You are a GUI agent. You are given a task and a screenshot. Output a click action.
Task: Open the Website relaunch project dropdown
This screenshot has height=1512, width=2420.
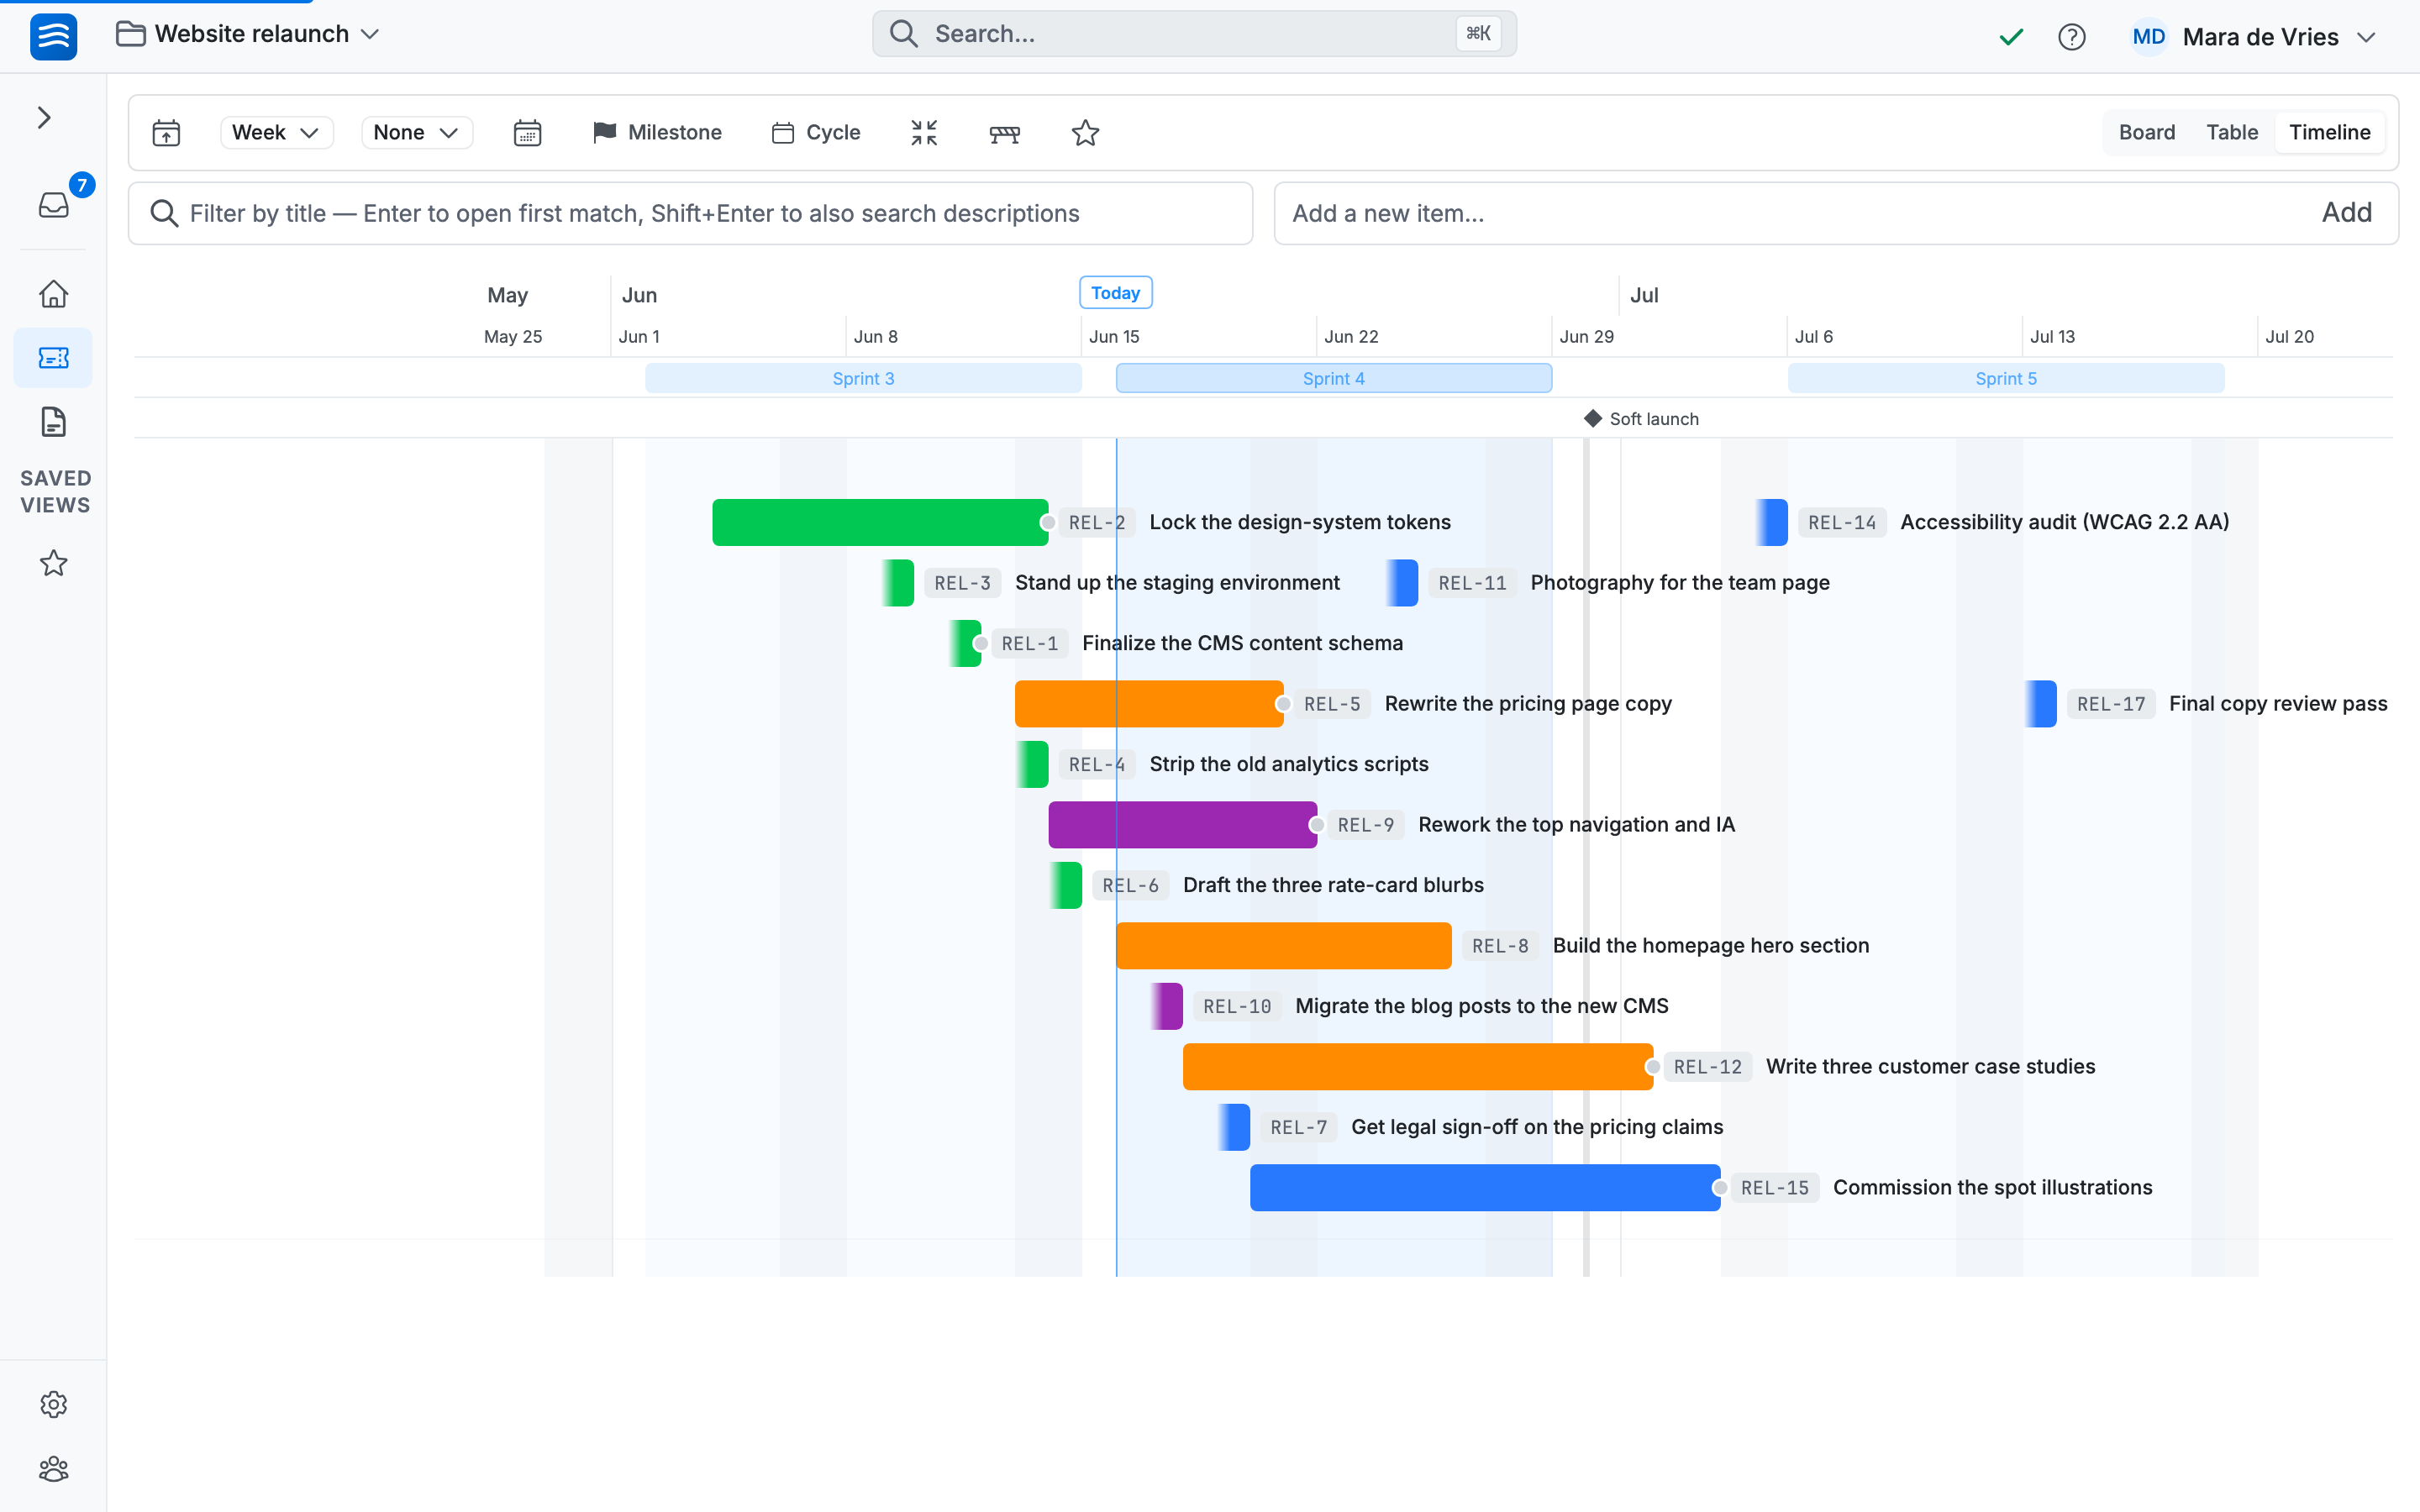point(248,34)
